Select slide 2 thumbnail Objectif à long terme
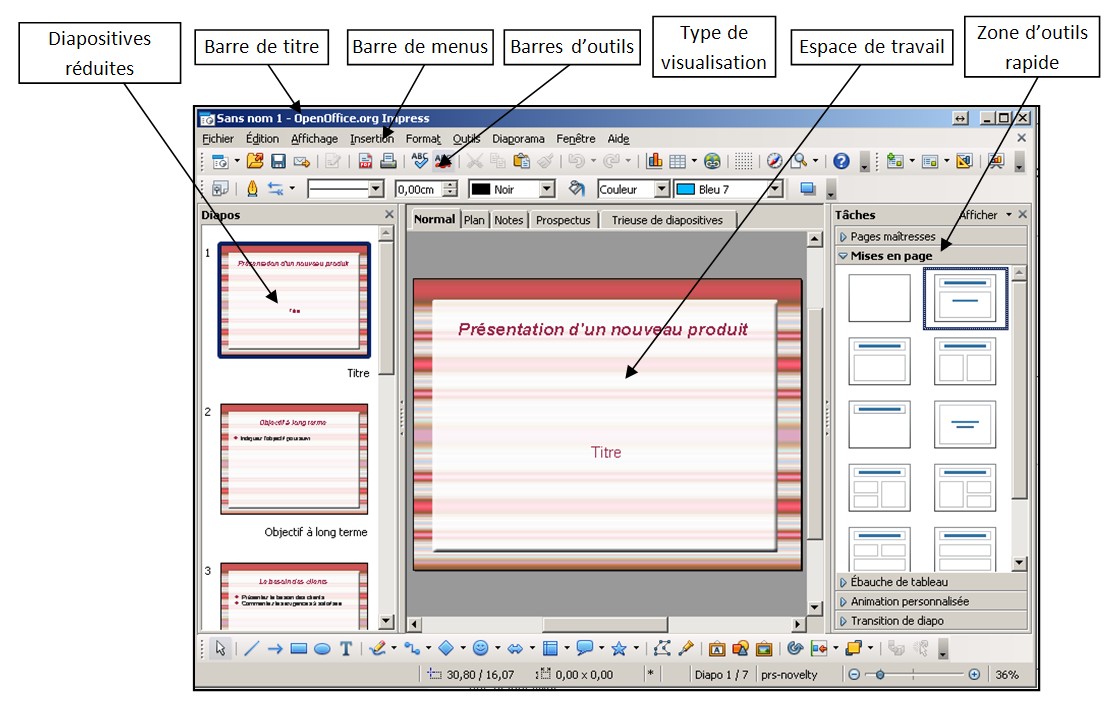Screen dimensions: 1112x702 pyautogui.click(x=294, y=459)
